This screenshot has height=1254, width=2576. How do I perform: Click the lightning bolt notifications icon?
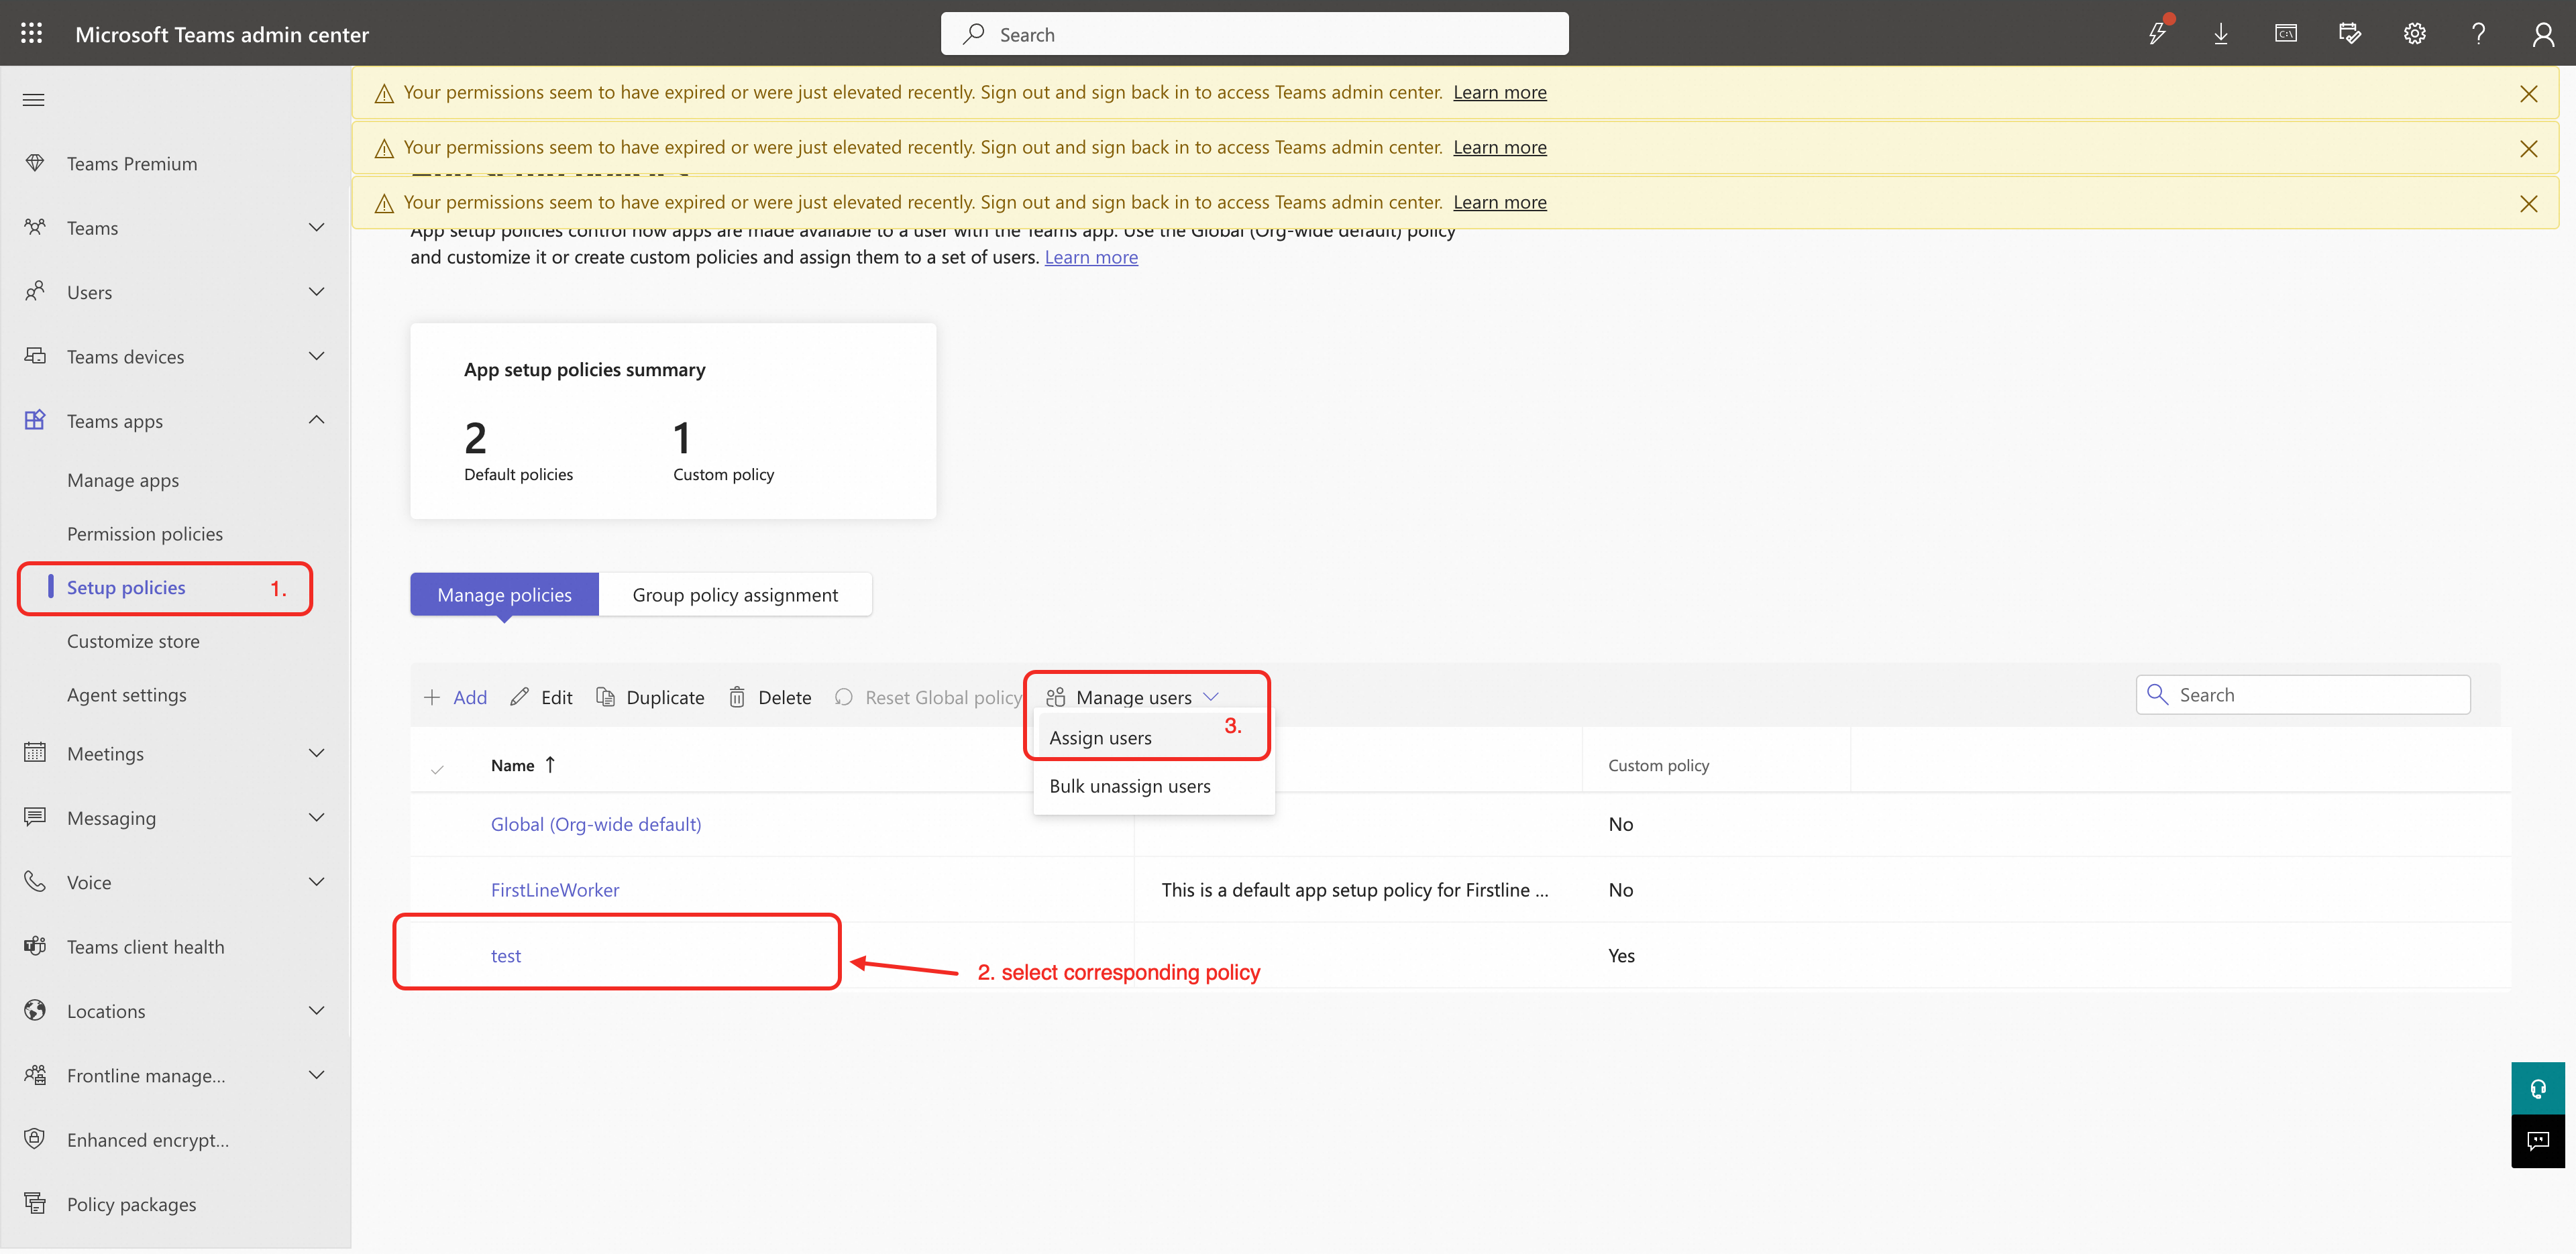(2157, 34)
